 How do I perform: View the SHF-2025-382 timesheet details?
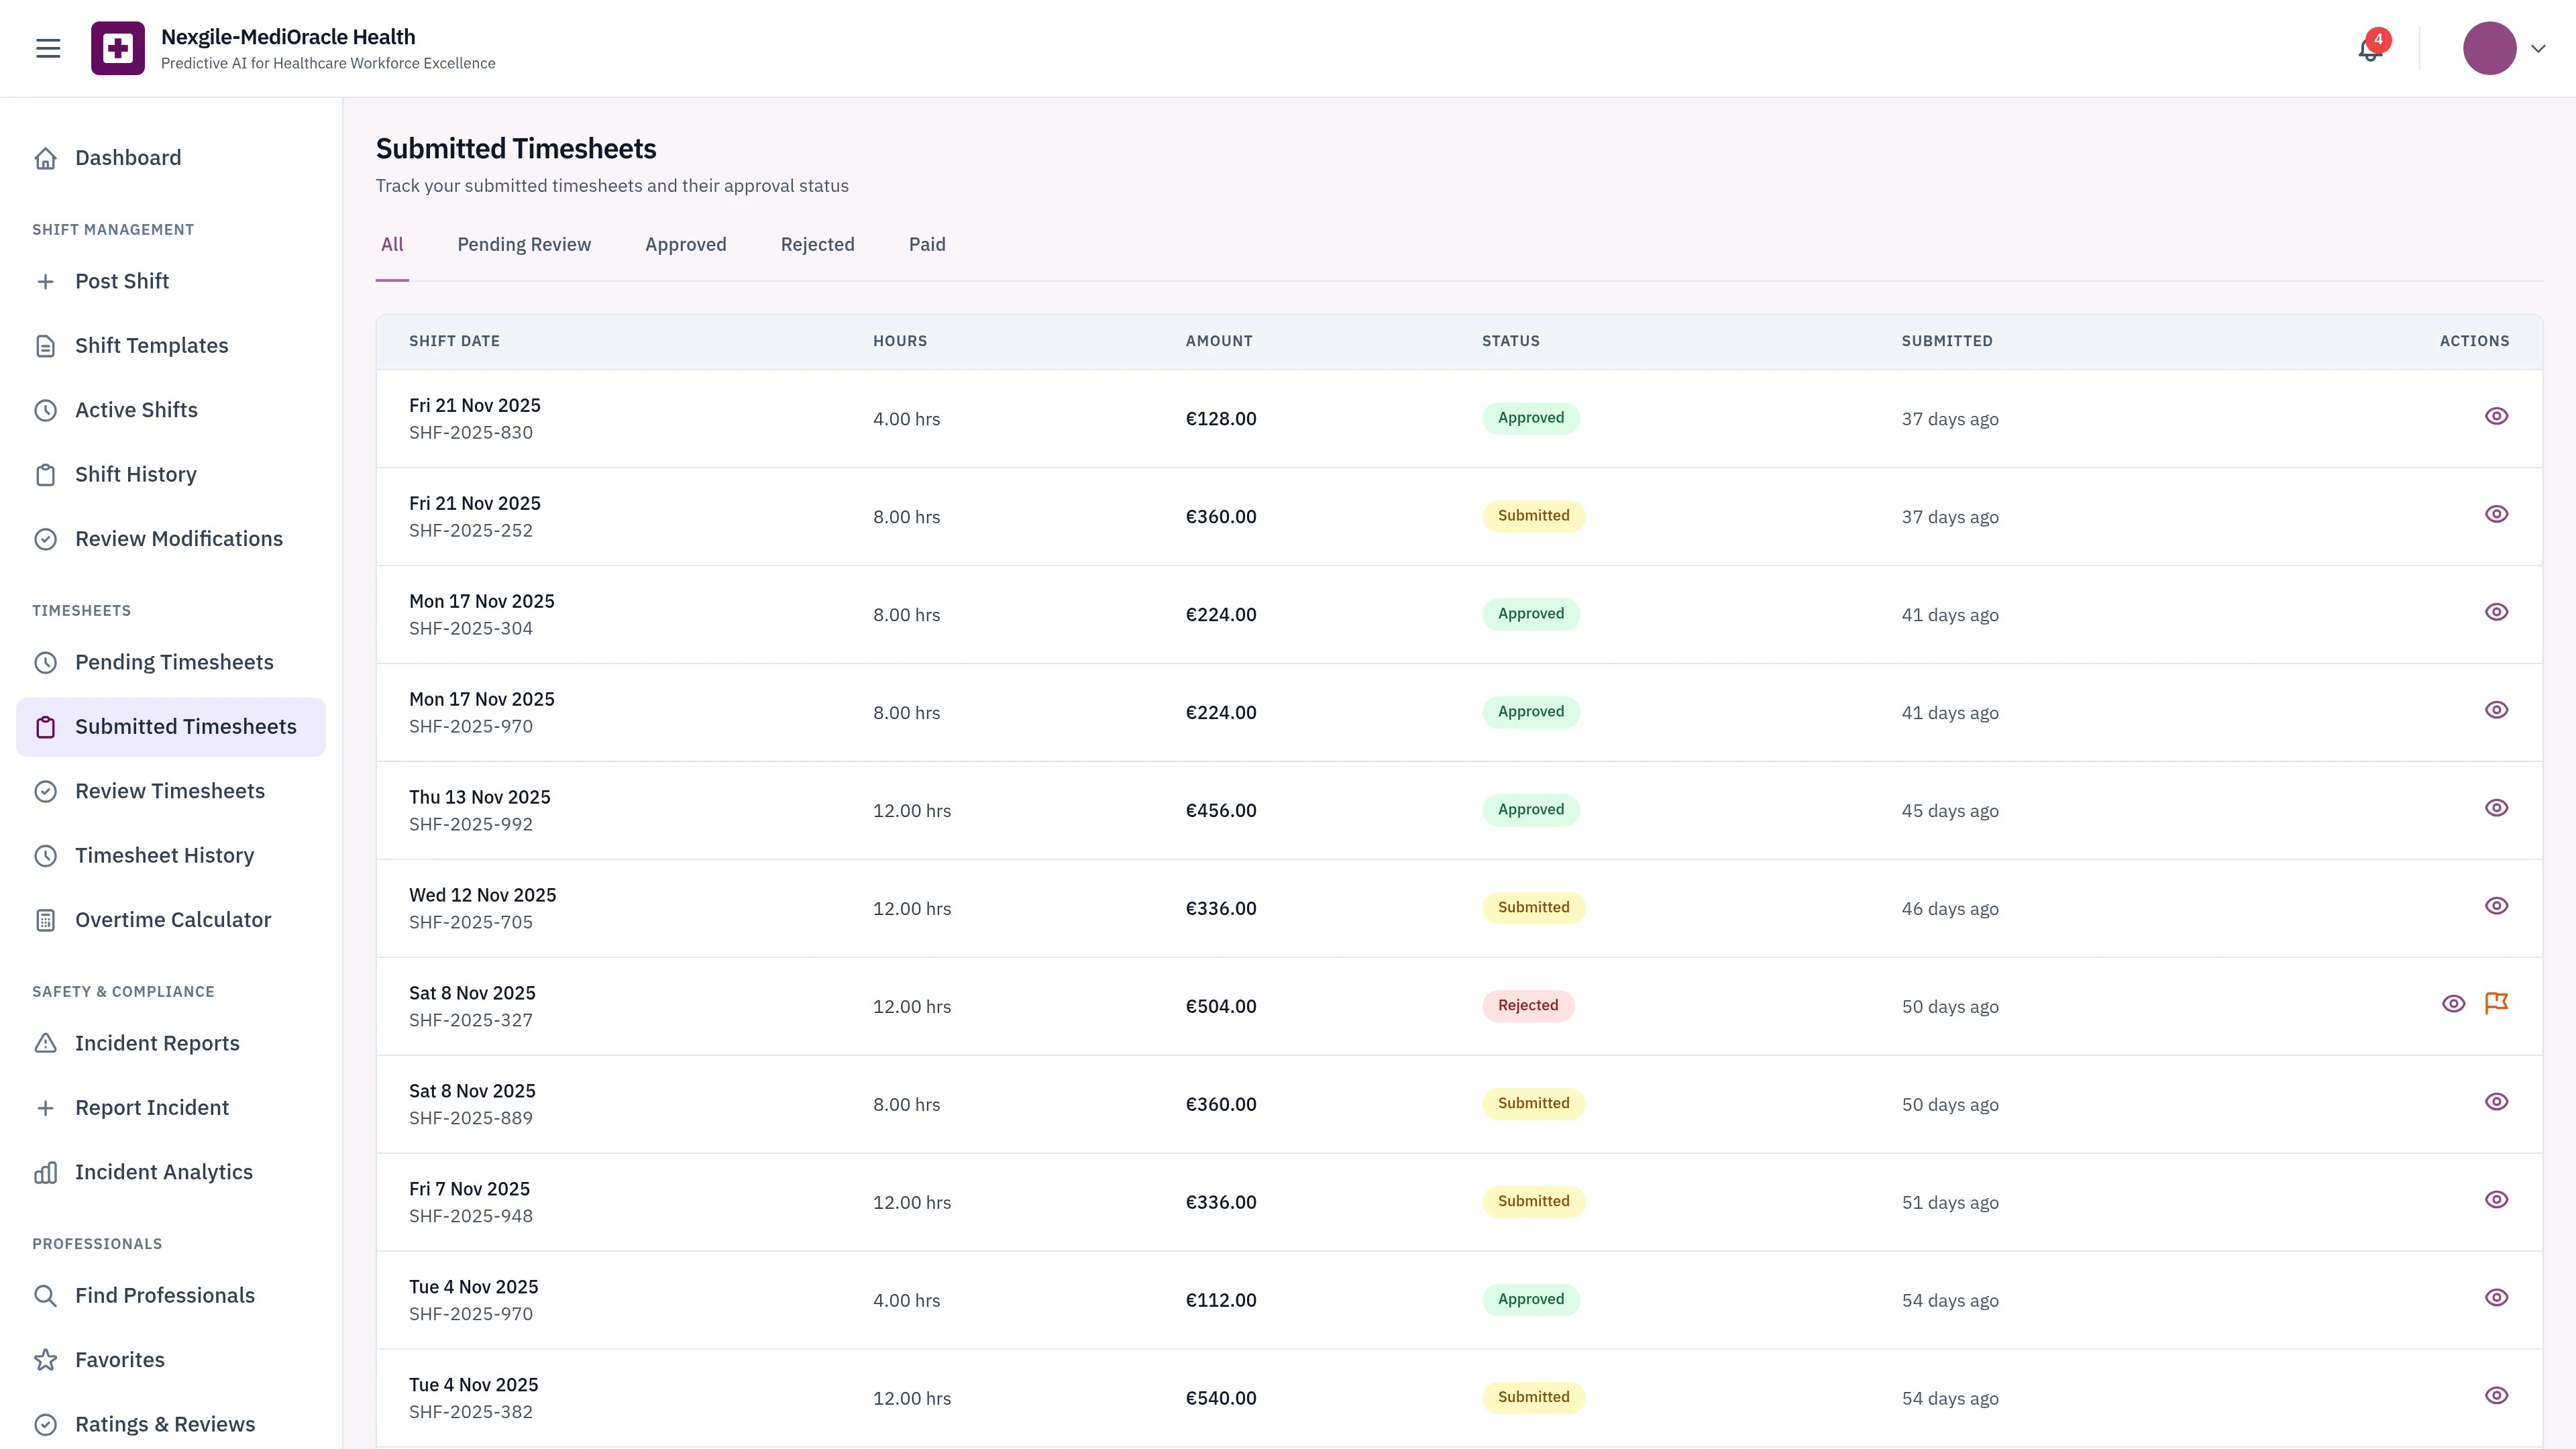pyautogui.click(x=2497, y=1395)
